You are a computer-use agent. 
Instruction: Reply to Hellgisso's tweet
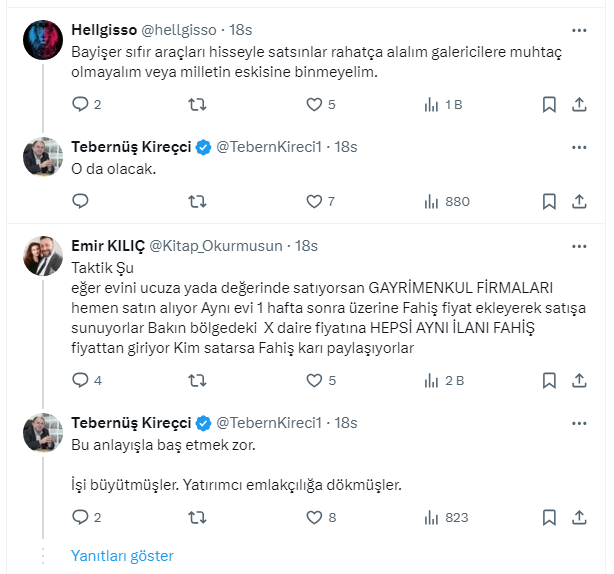coord(81,104)
